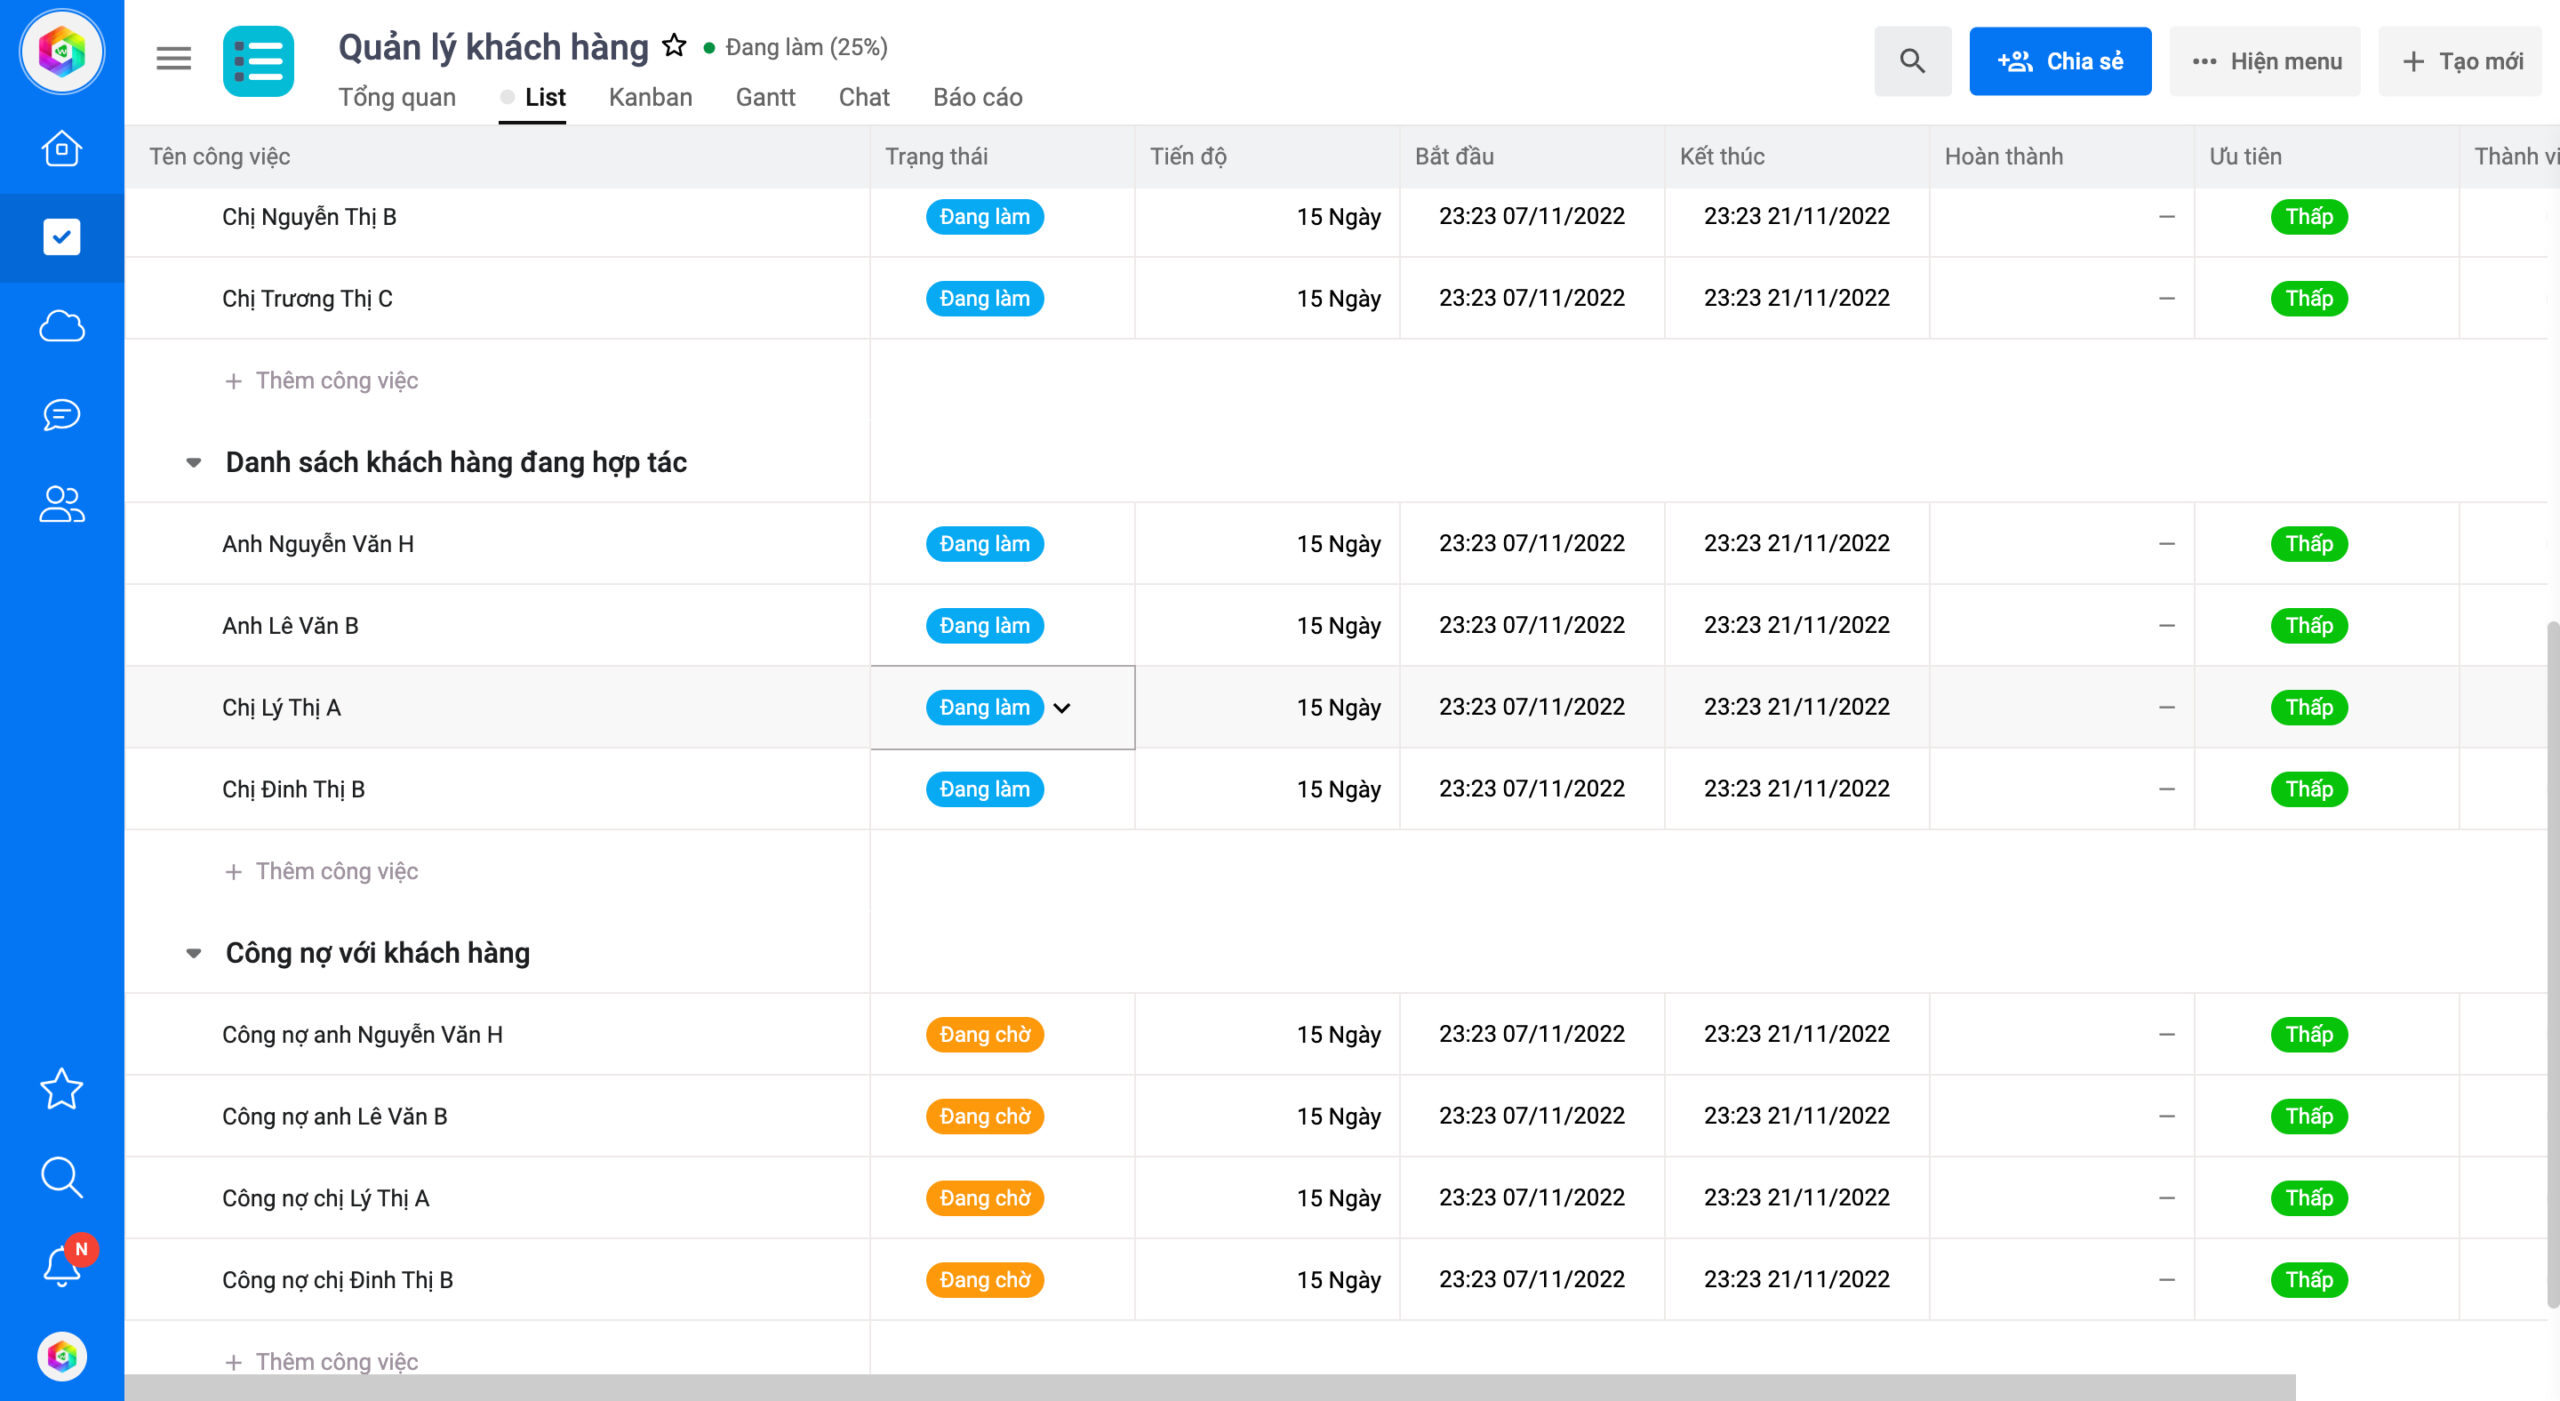Click the horizontal scrollbar at bottom

click(x=1210, y=1388)
